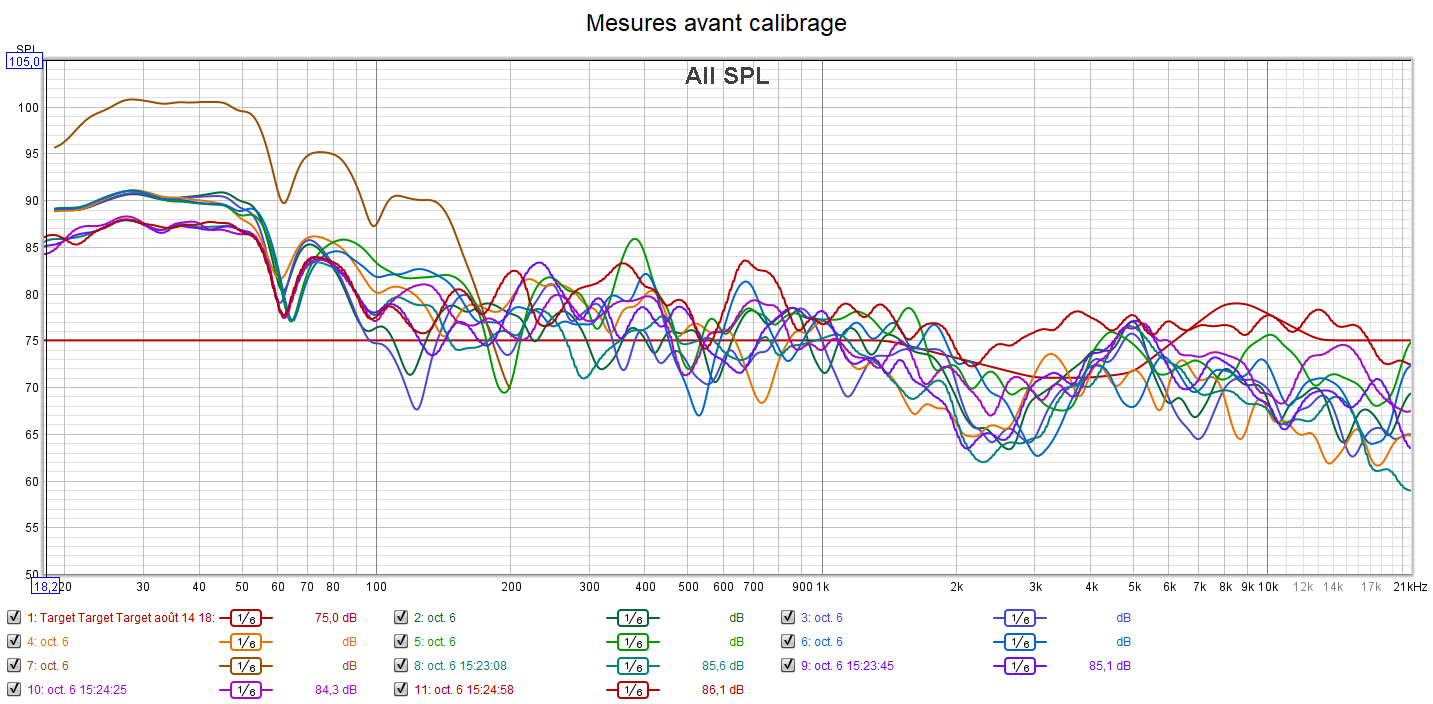
Task: Click the purple 1/6 smoothing icon for trace 9
Action: pyautogui.click(x=1019, y=666)
